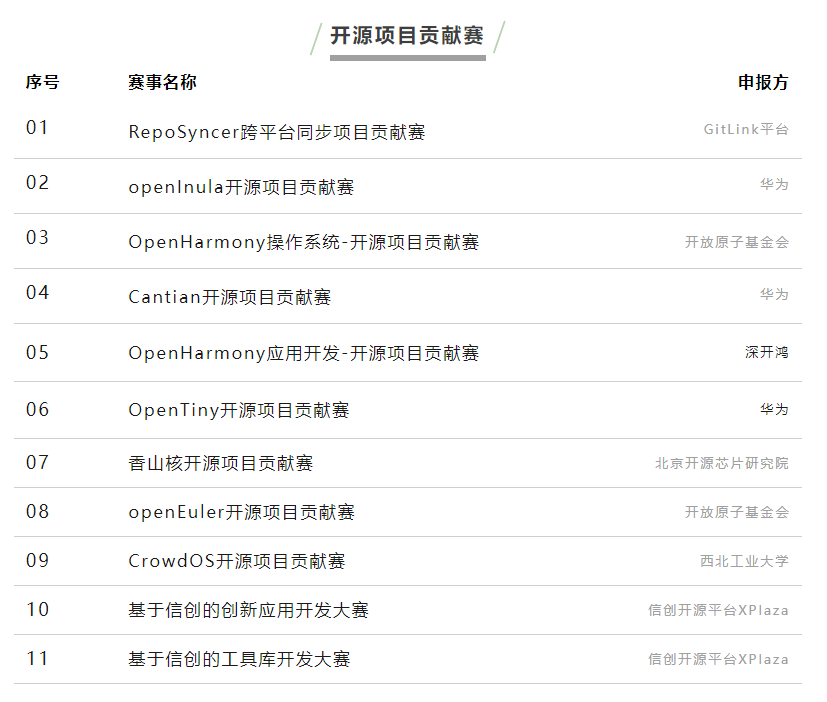The width and height of the screenshot is (827, 702).
Task: Open OpenHarmony应用开发-开源项目贡献赛
Action: point(303,353)
